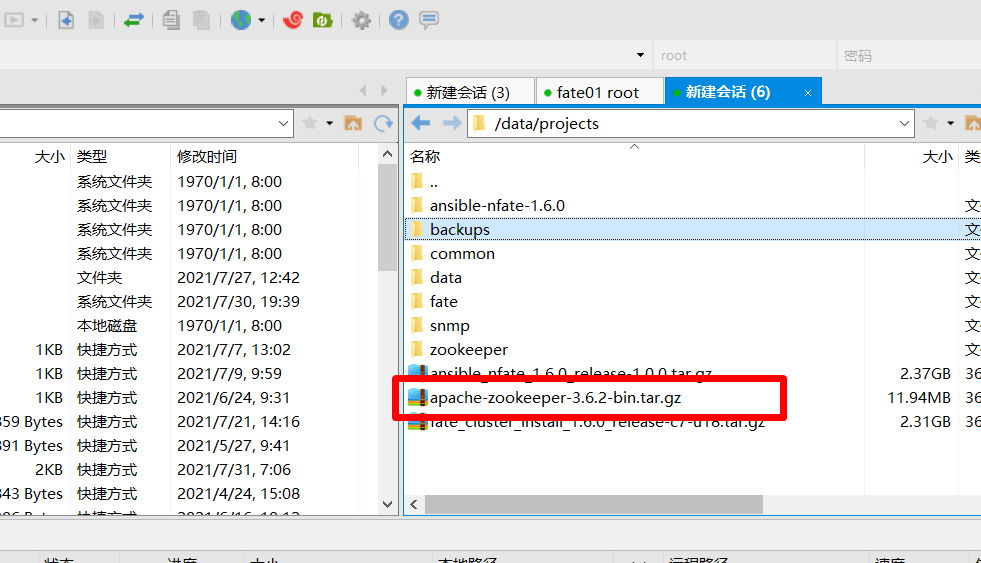This screenshot has height=563, width=981.
Task: Click the tab-scroll left arrow
Action: (363, 91)
